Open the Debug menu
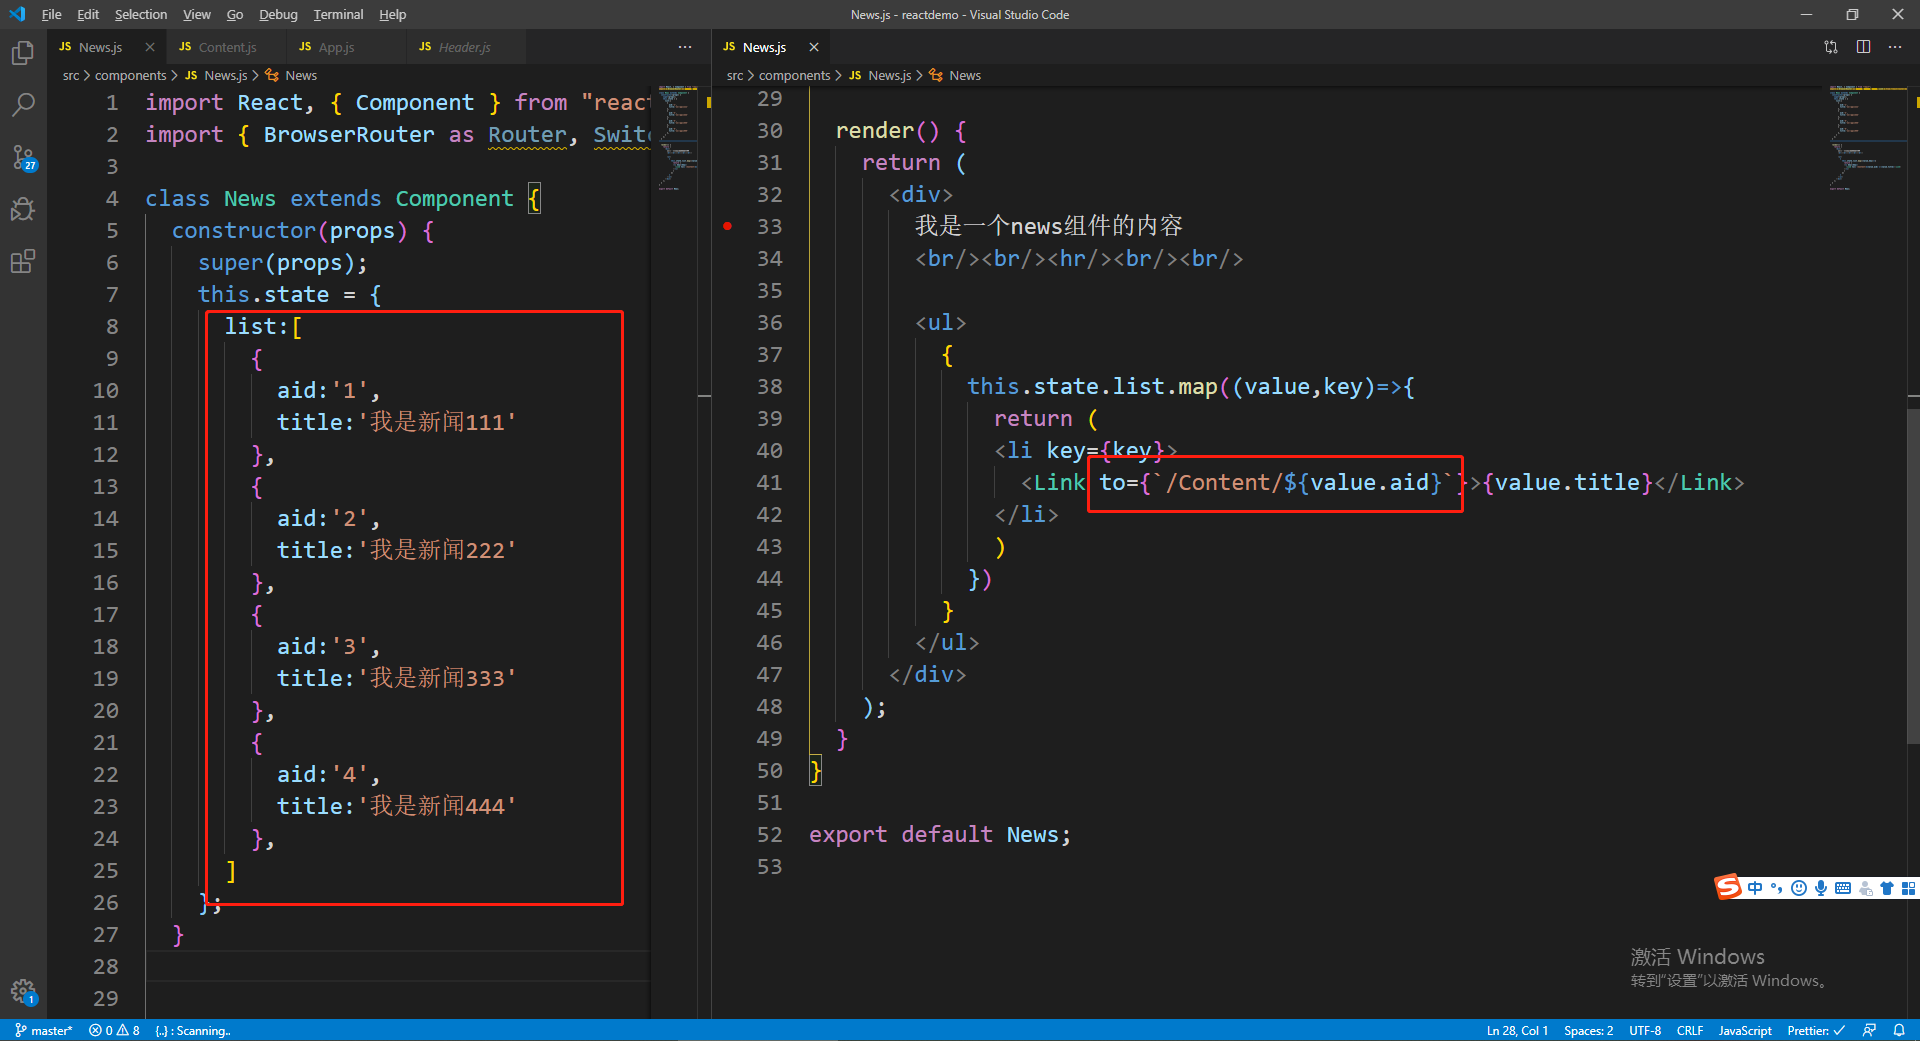The height and width of the screenshot is (1041, 1920). pos(278,14)
